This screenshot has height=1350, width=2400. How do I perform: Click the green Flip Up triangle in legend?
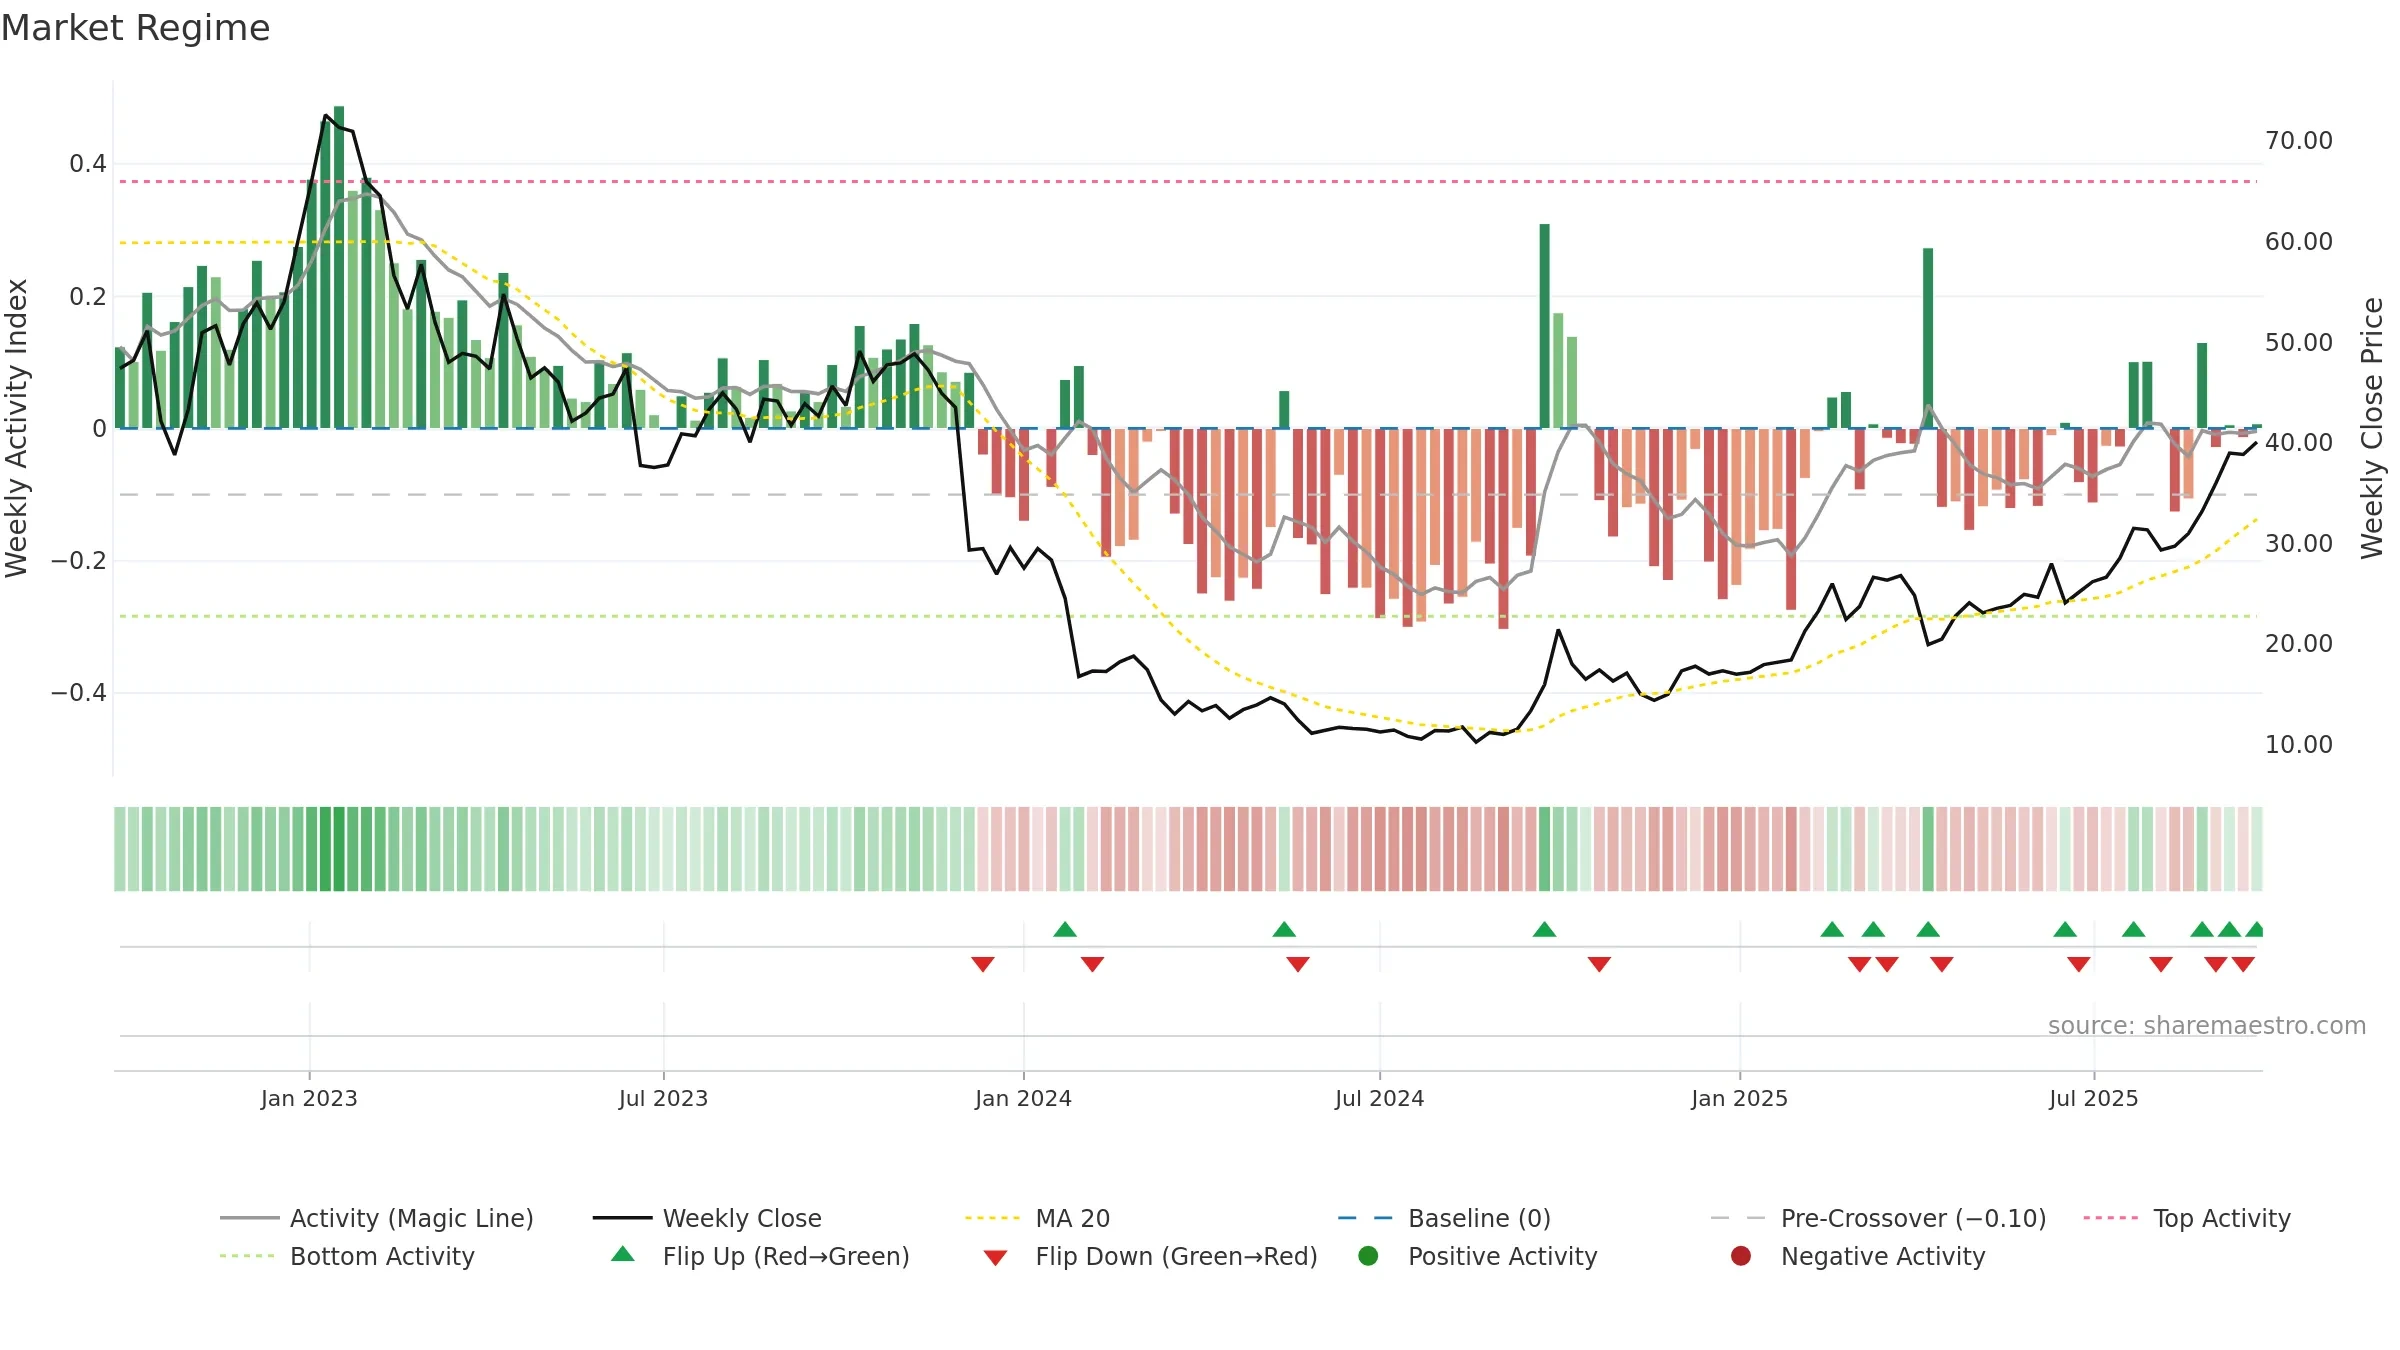pyautogui.click(x=623, y=1254)
